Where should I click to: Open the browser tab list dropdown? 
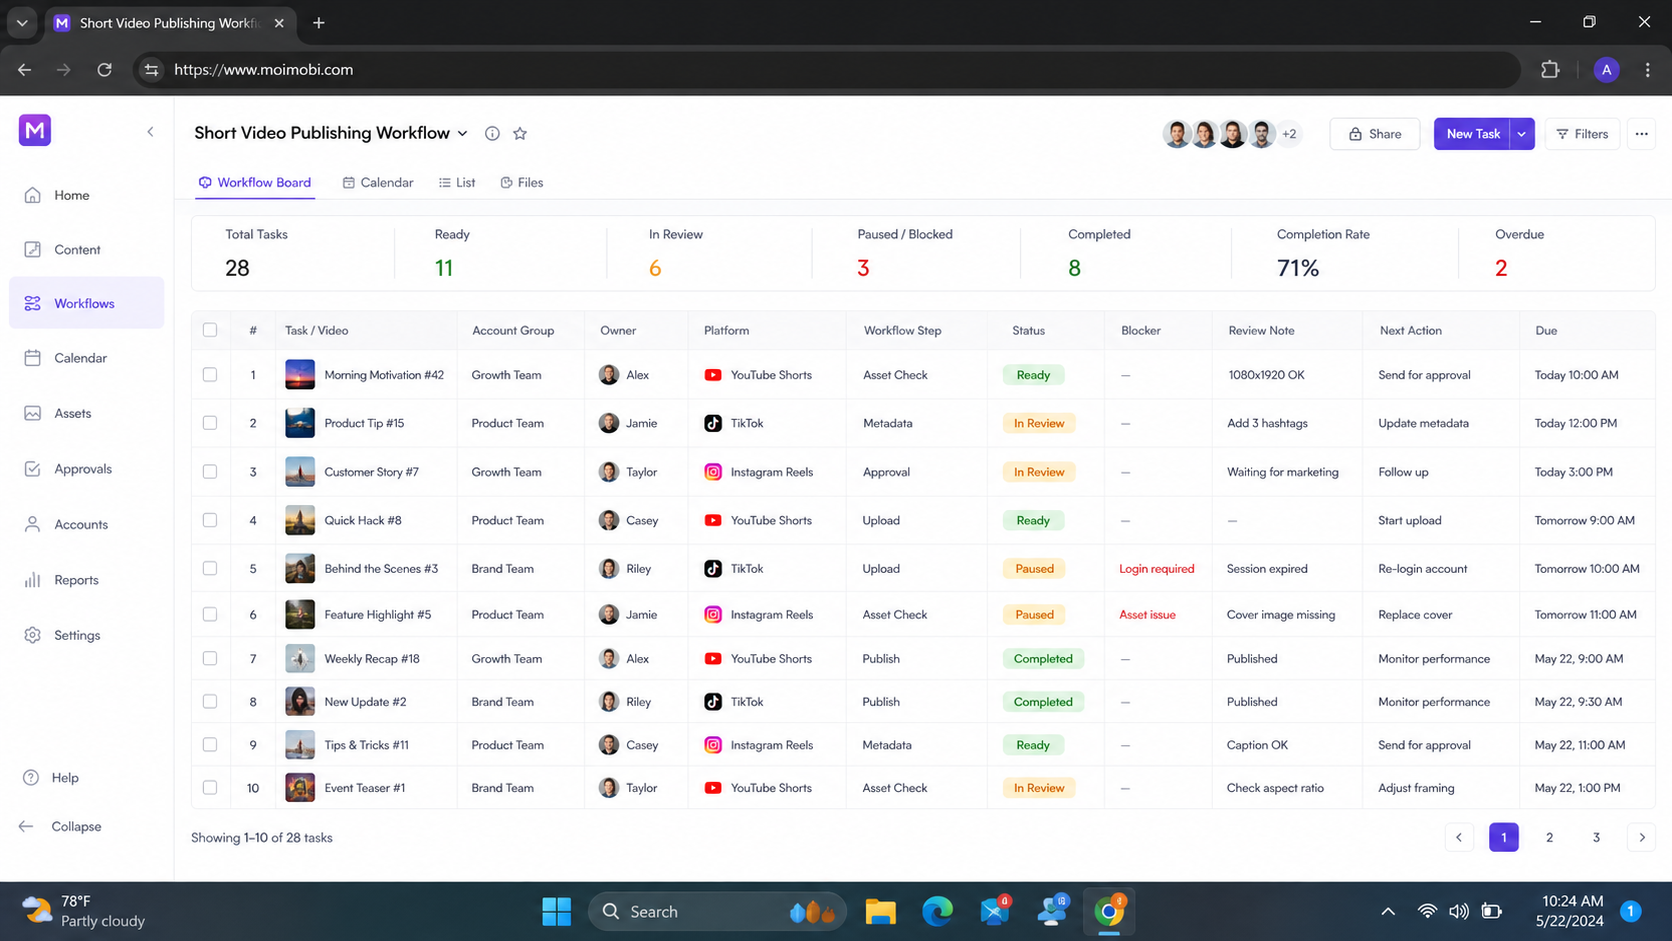[22, 22]
